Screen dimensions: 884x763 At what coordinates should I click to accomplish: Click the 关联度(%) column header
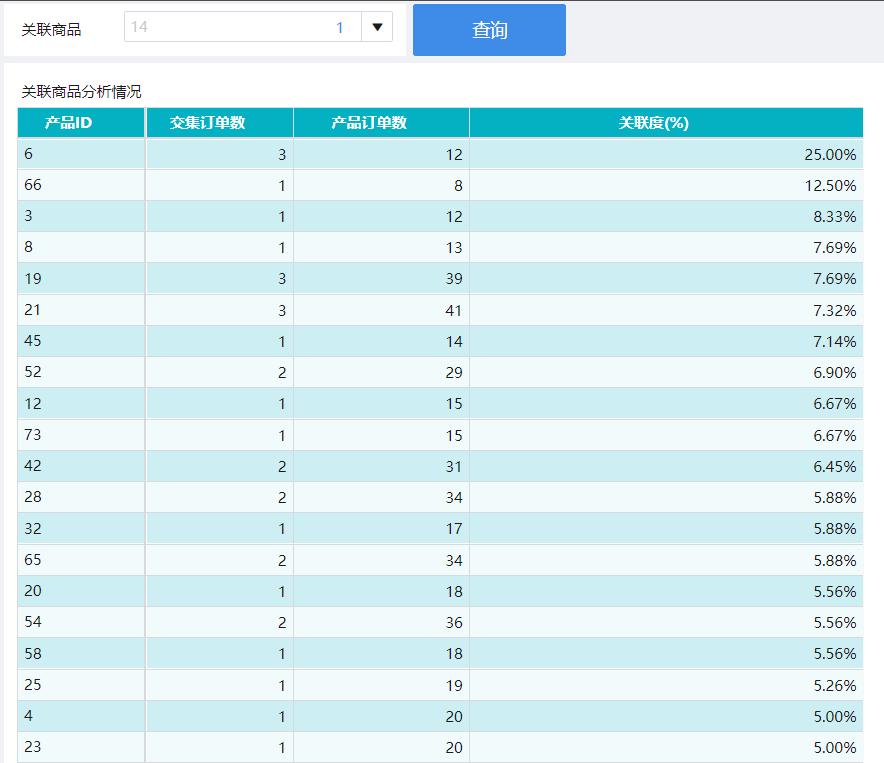(x=665, y=123)
